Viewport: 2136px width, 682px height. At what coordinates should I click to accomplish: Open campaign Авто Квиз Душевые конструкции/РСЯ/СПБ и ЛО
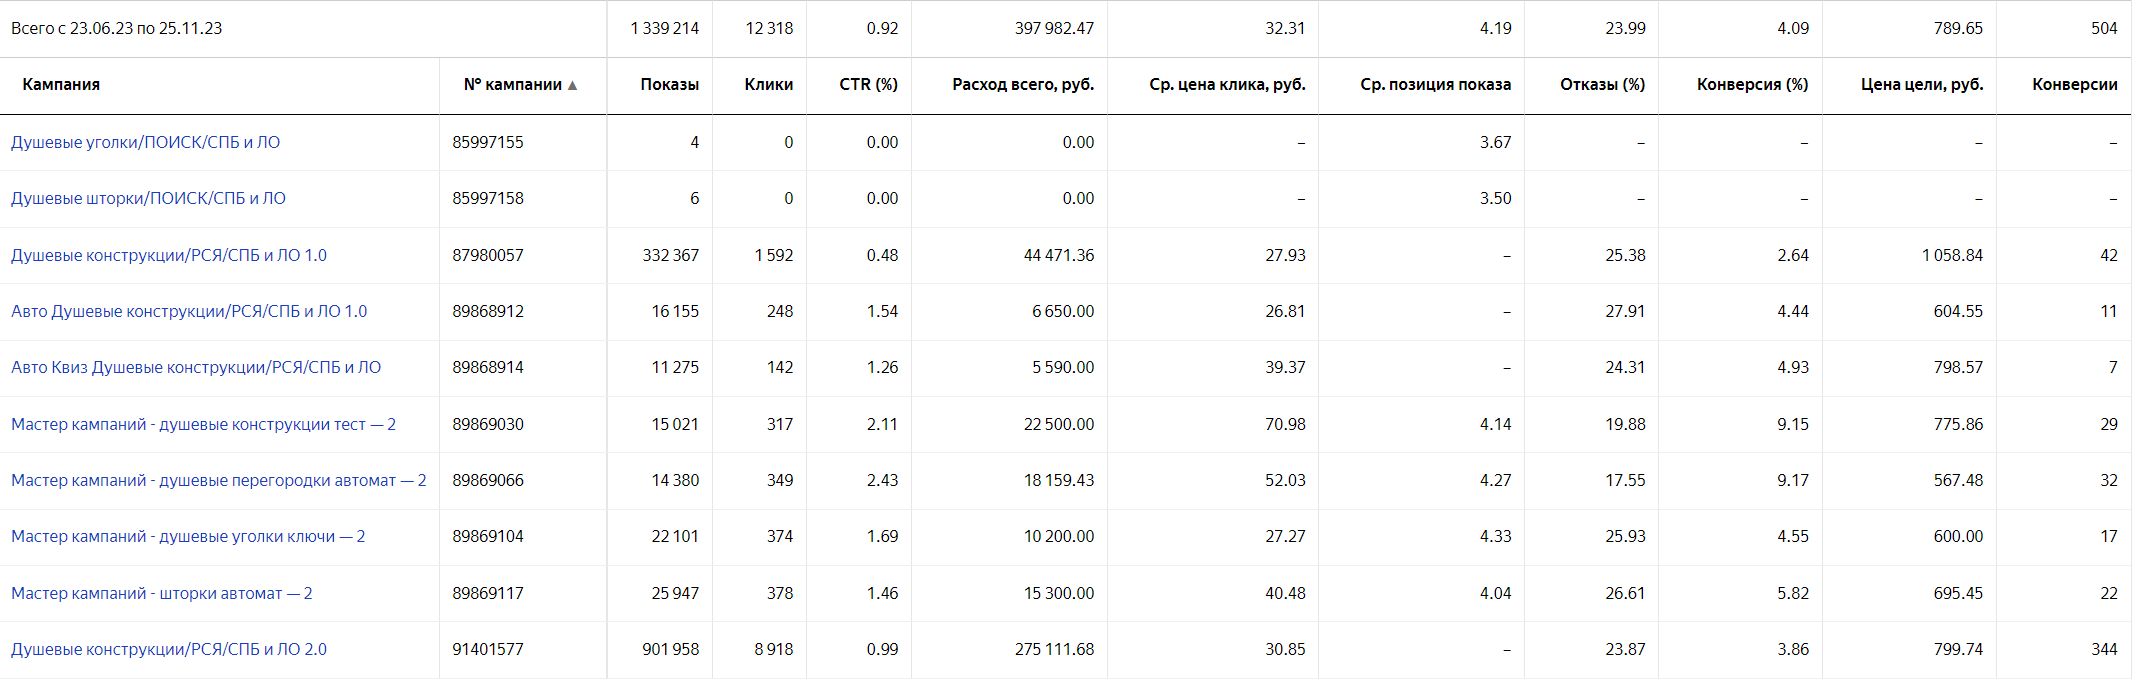tap(196, 367)
